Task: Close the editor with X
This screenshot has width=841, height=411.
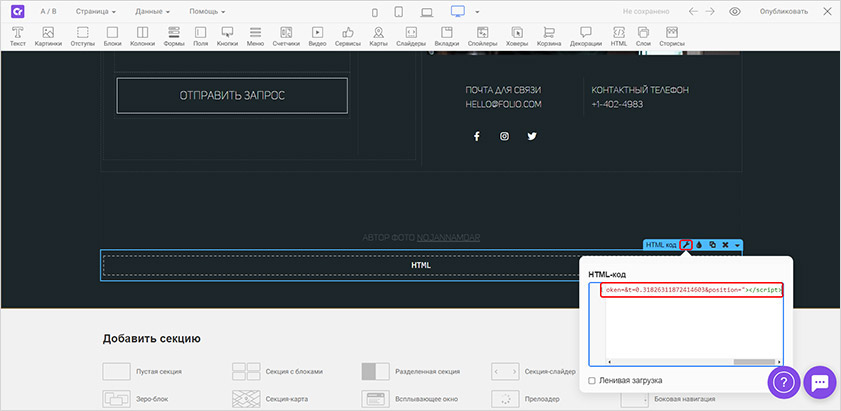Action: (828, 11)
